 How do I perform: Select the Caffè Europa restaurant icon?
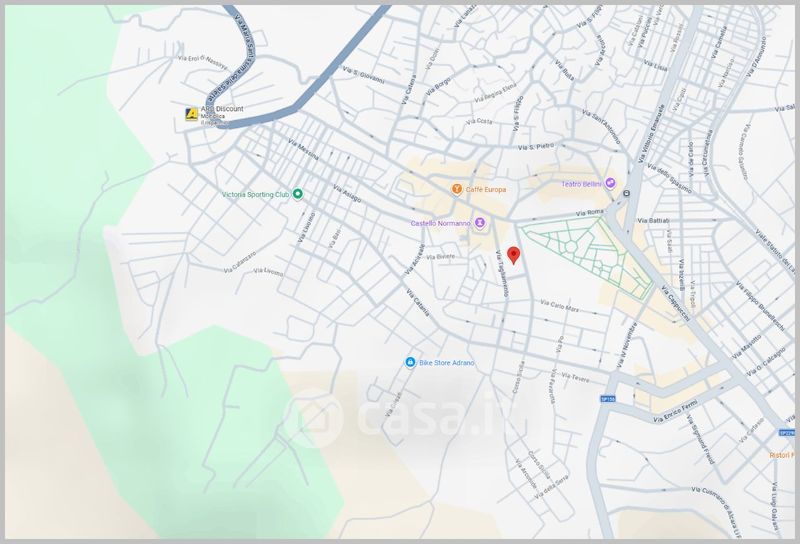point(456,188)
